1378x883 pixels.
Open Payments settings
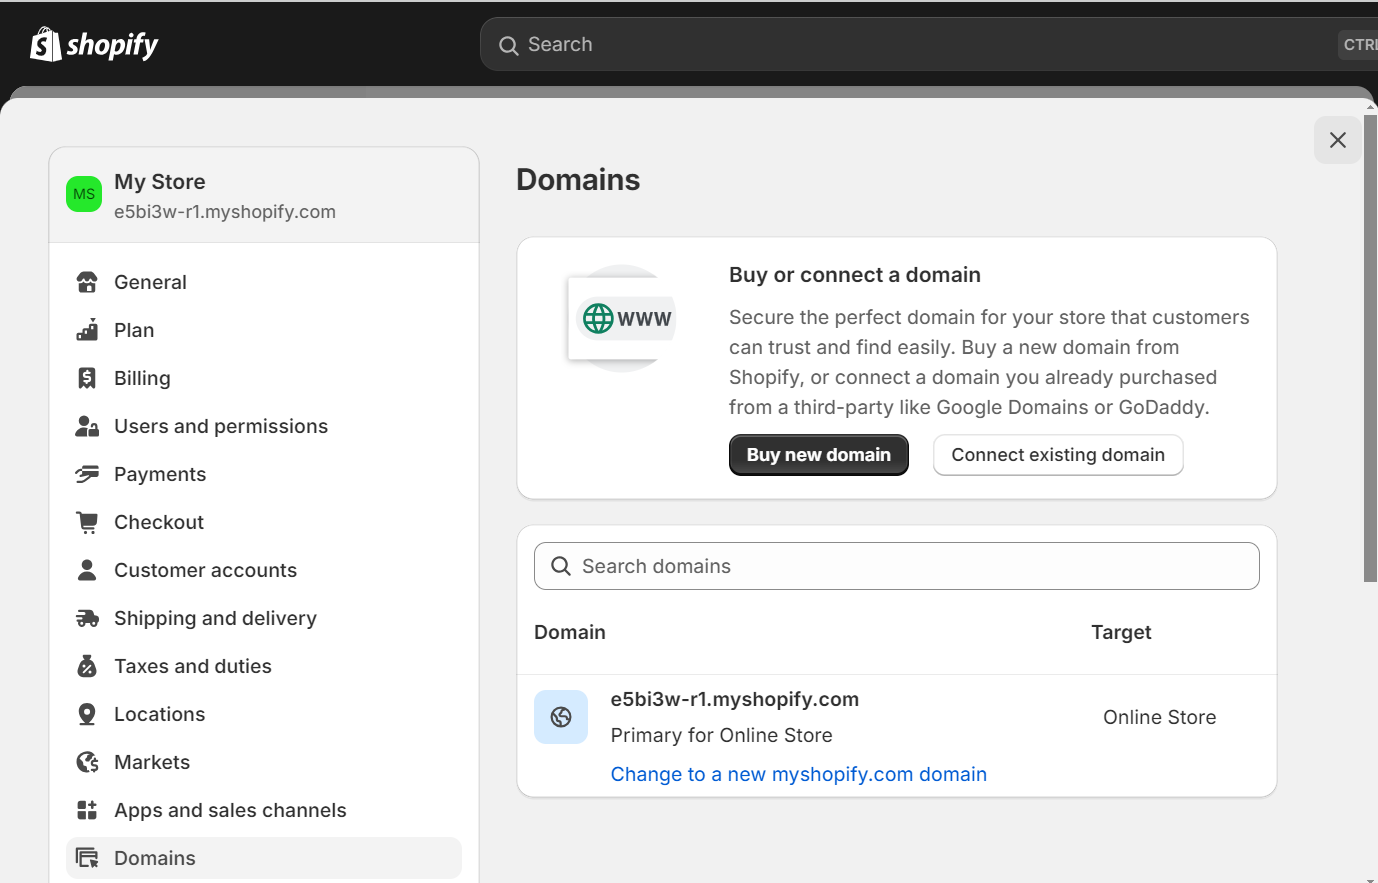[264, 474]
